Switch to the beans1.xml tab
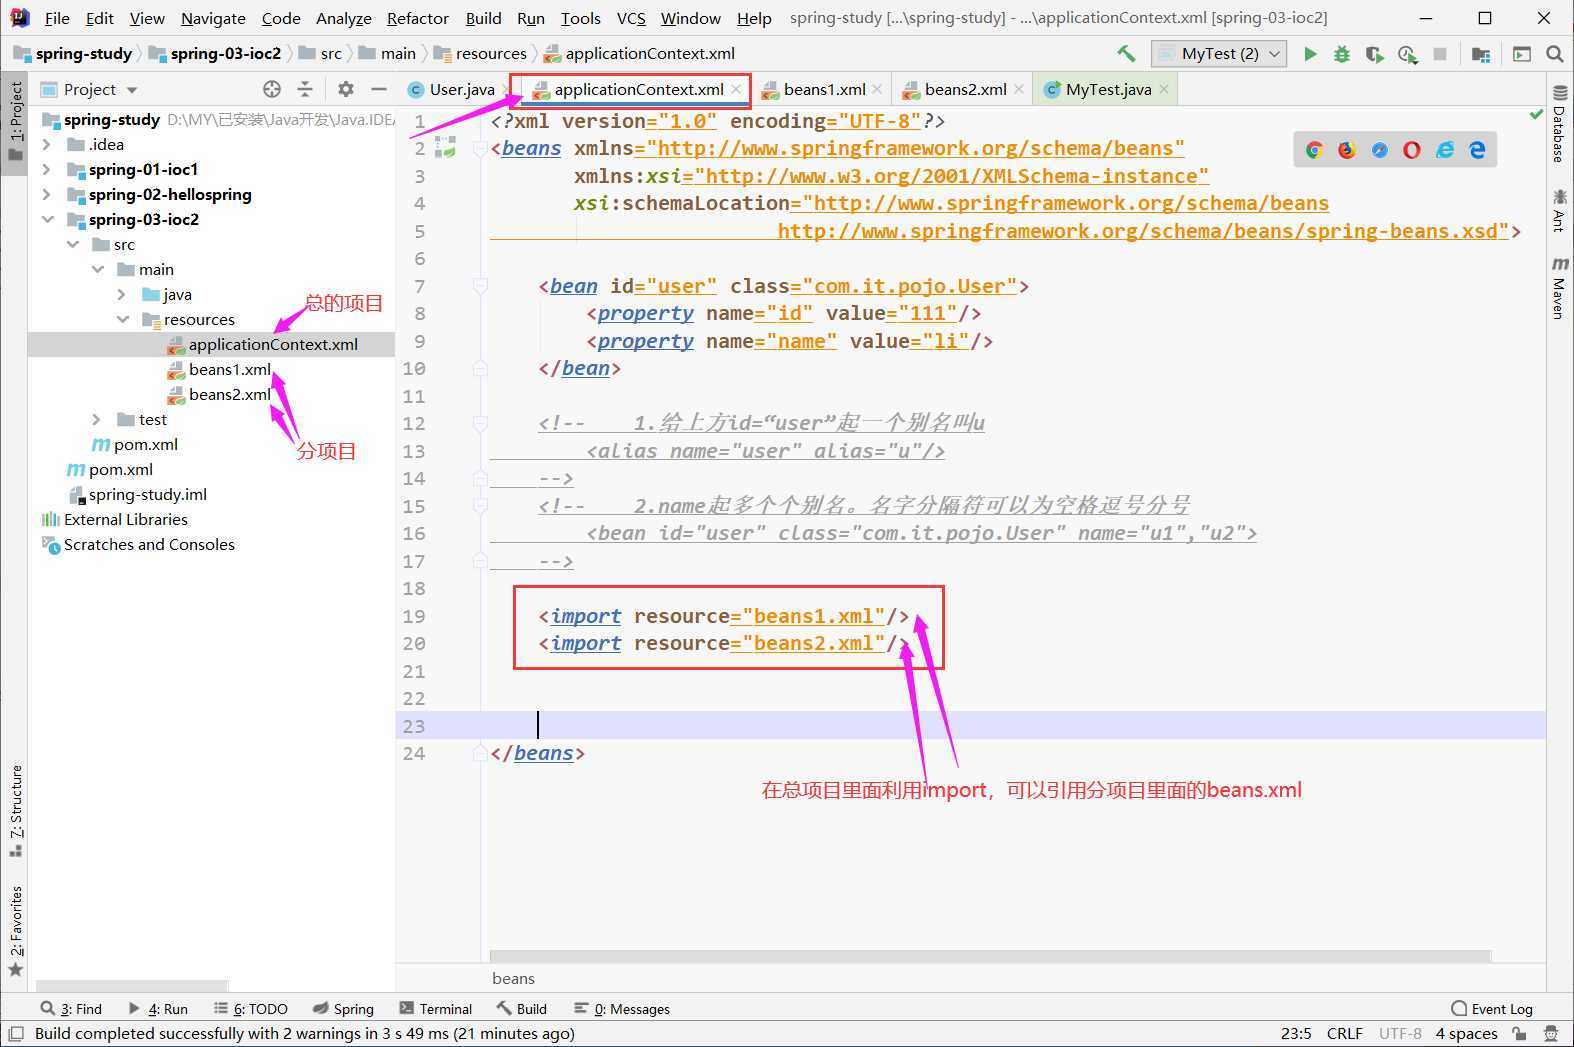 [x=824, y=89]
